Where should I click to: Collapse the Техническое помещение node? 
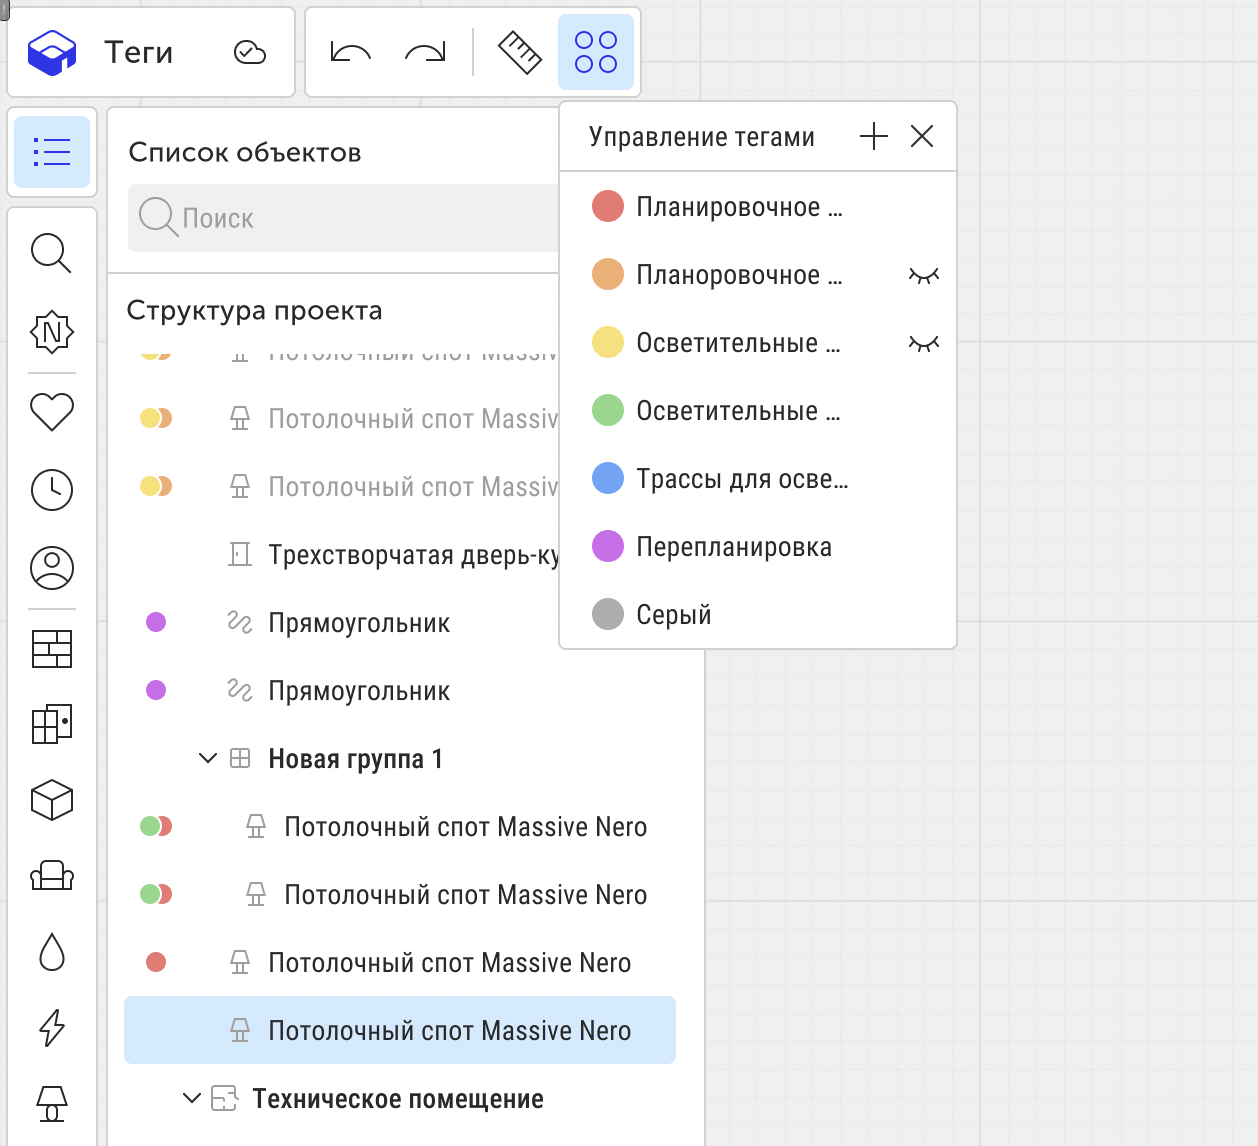pos(192,1099)
